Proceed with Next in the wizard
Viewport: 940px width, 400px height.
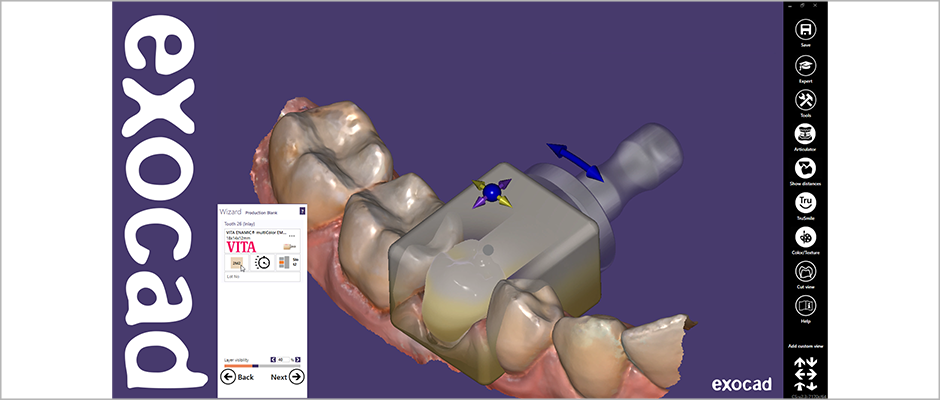288,377
